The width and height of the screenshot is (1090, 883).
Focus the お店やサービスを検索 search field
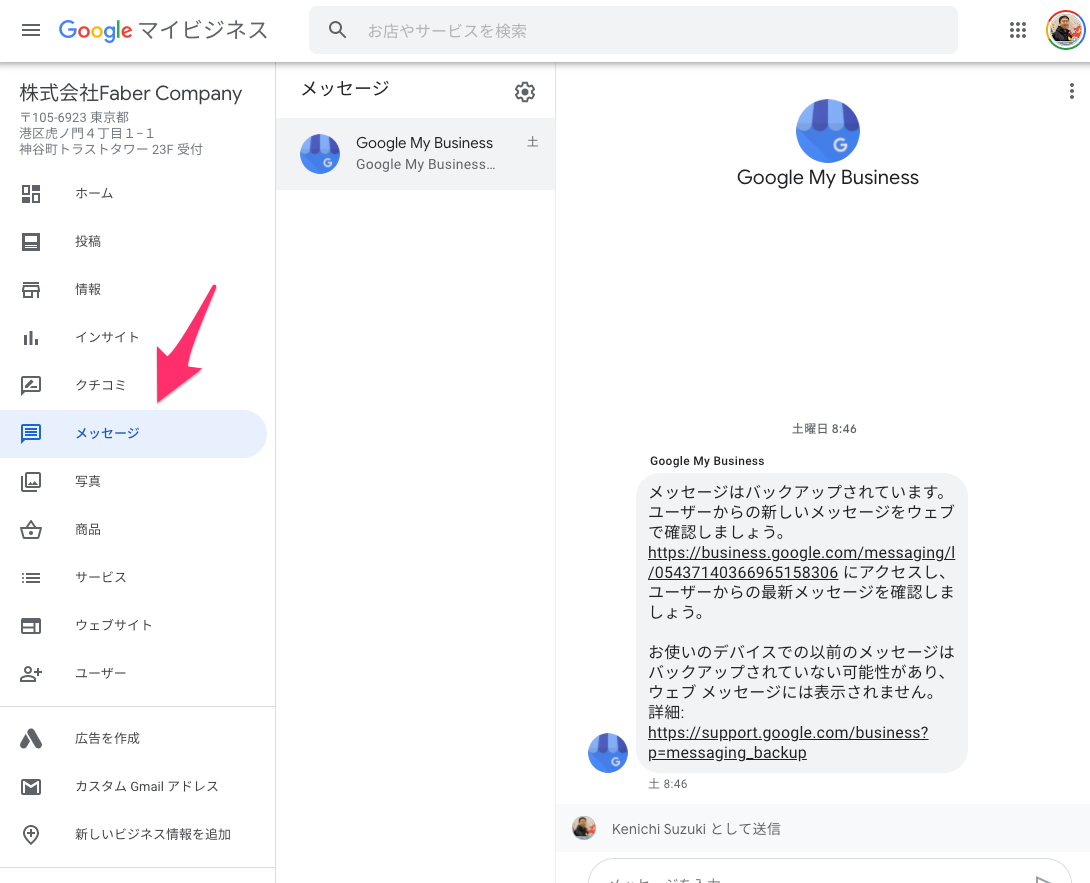coord(633,30)
